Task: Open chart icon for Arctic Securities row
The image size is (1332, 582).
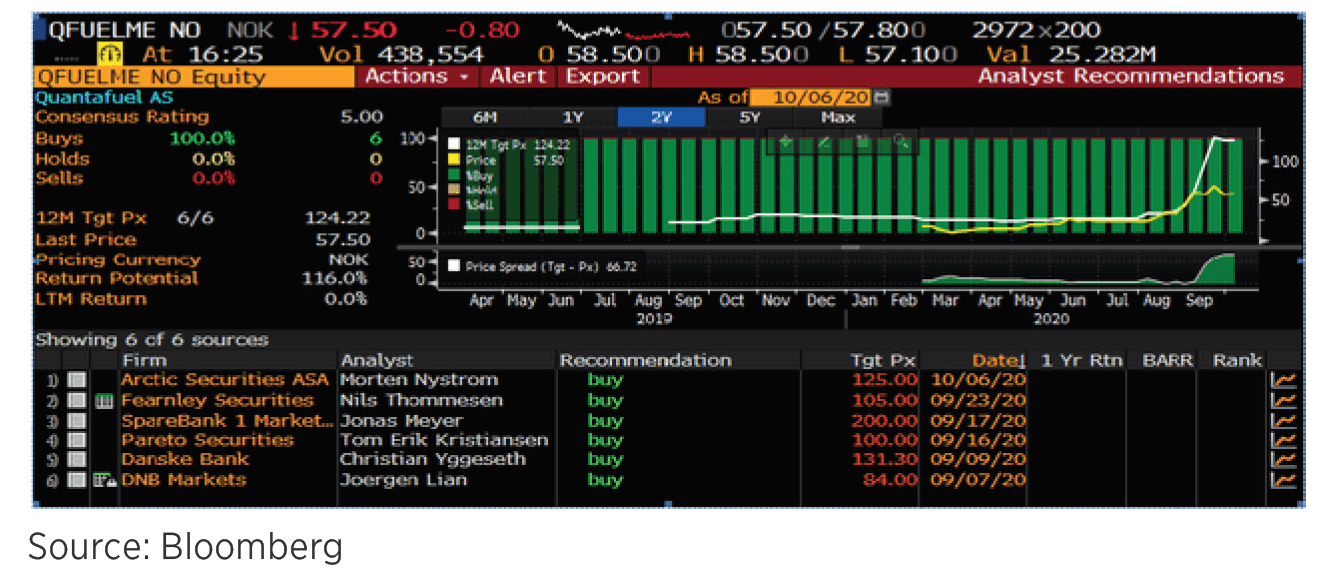Action: 1281,380
